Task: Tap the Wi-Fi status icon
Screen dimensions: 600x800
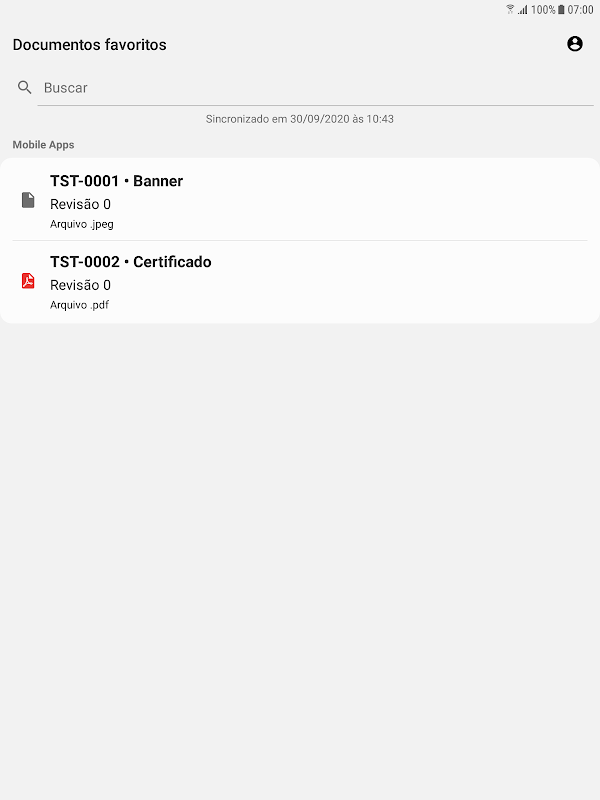Action: click(x=510, y=9)
